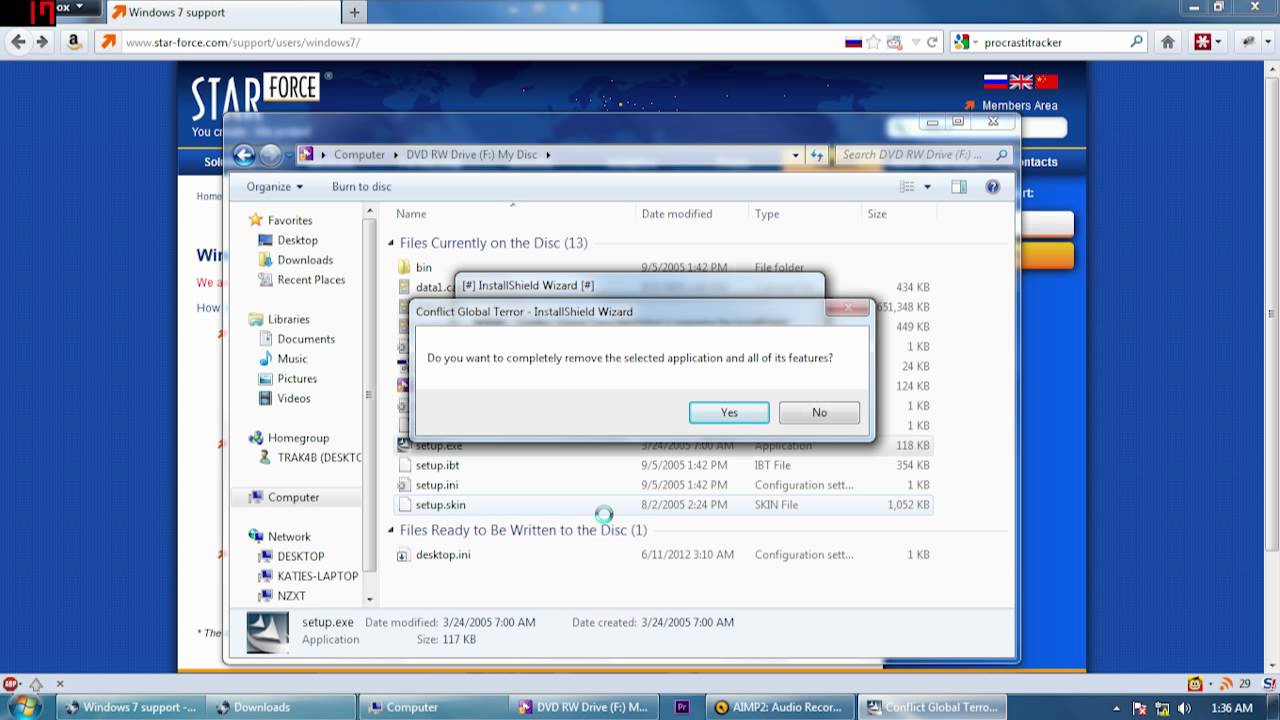Click the Explorer forward arrow button
This screenshot has height=720, width=1280.
click(x=270, y=155)
